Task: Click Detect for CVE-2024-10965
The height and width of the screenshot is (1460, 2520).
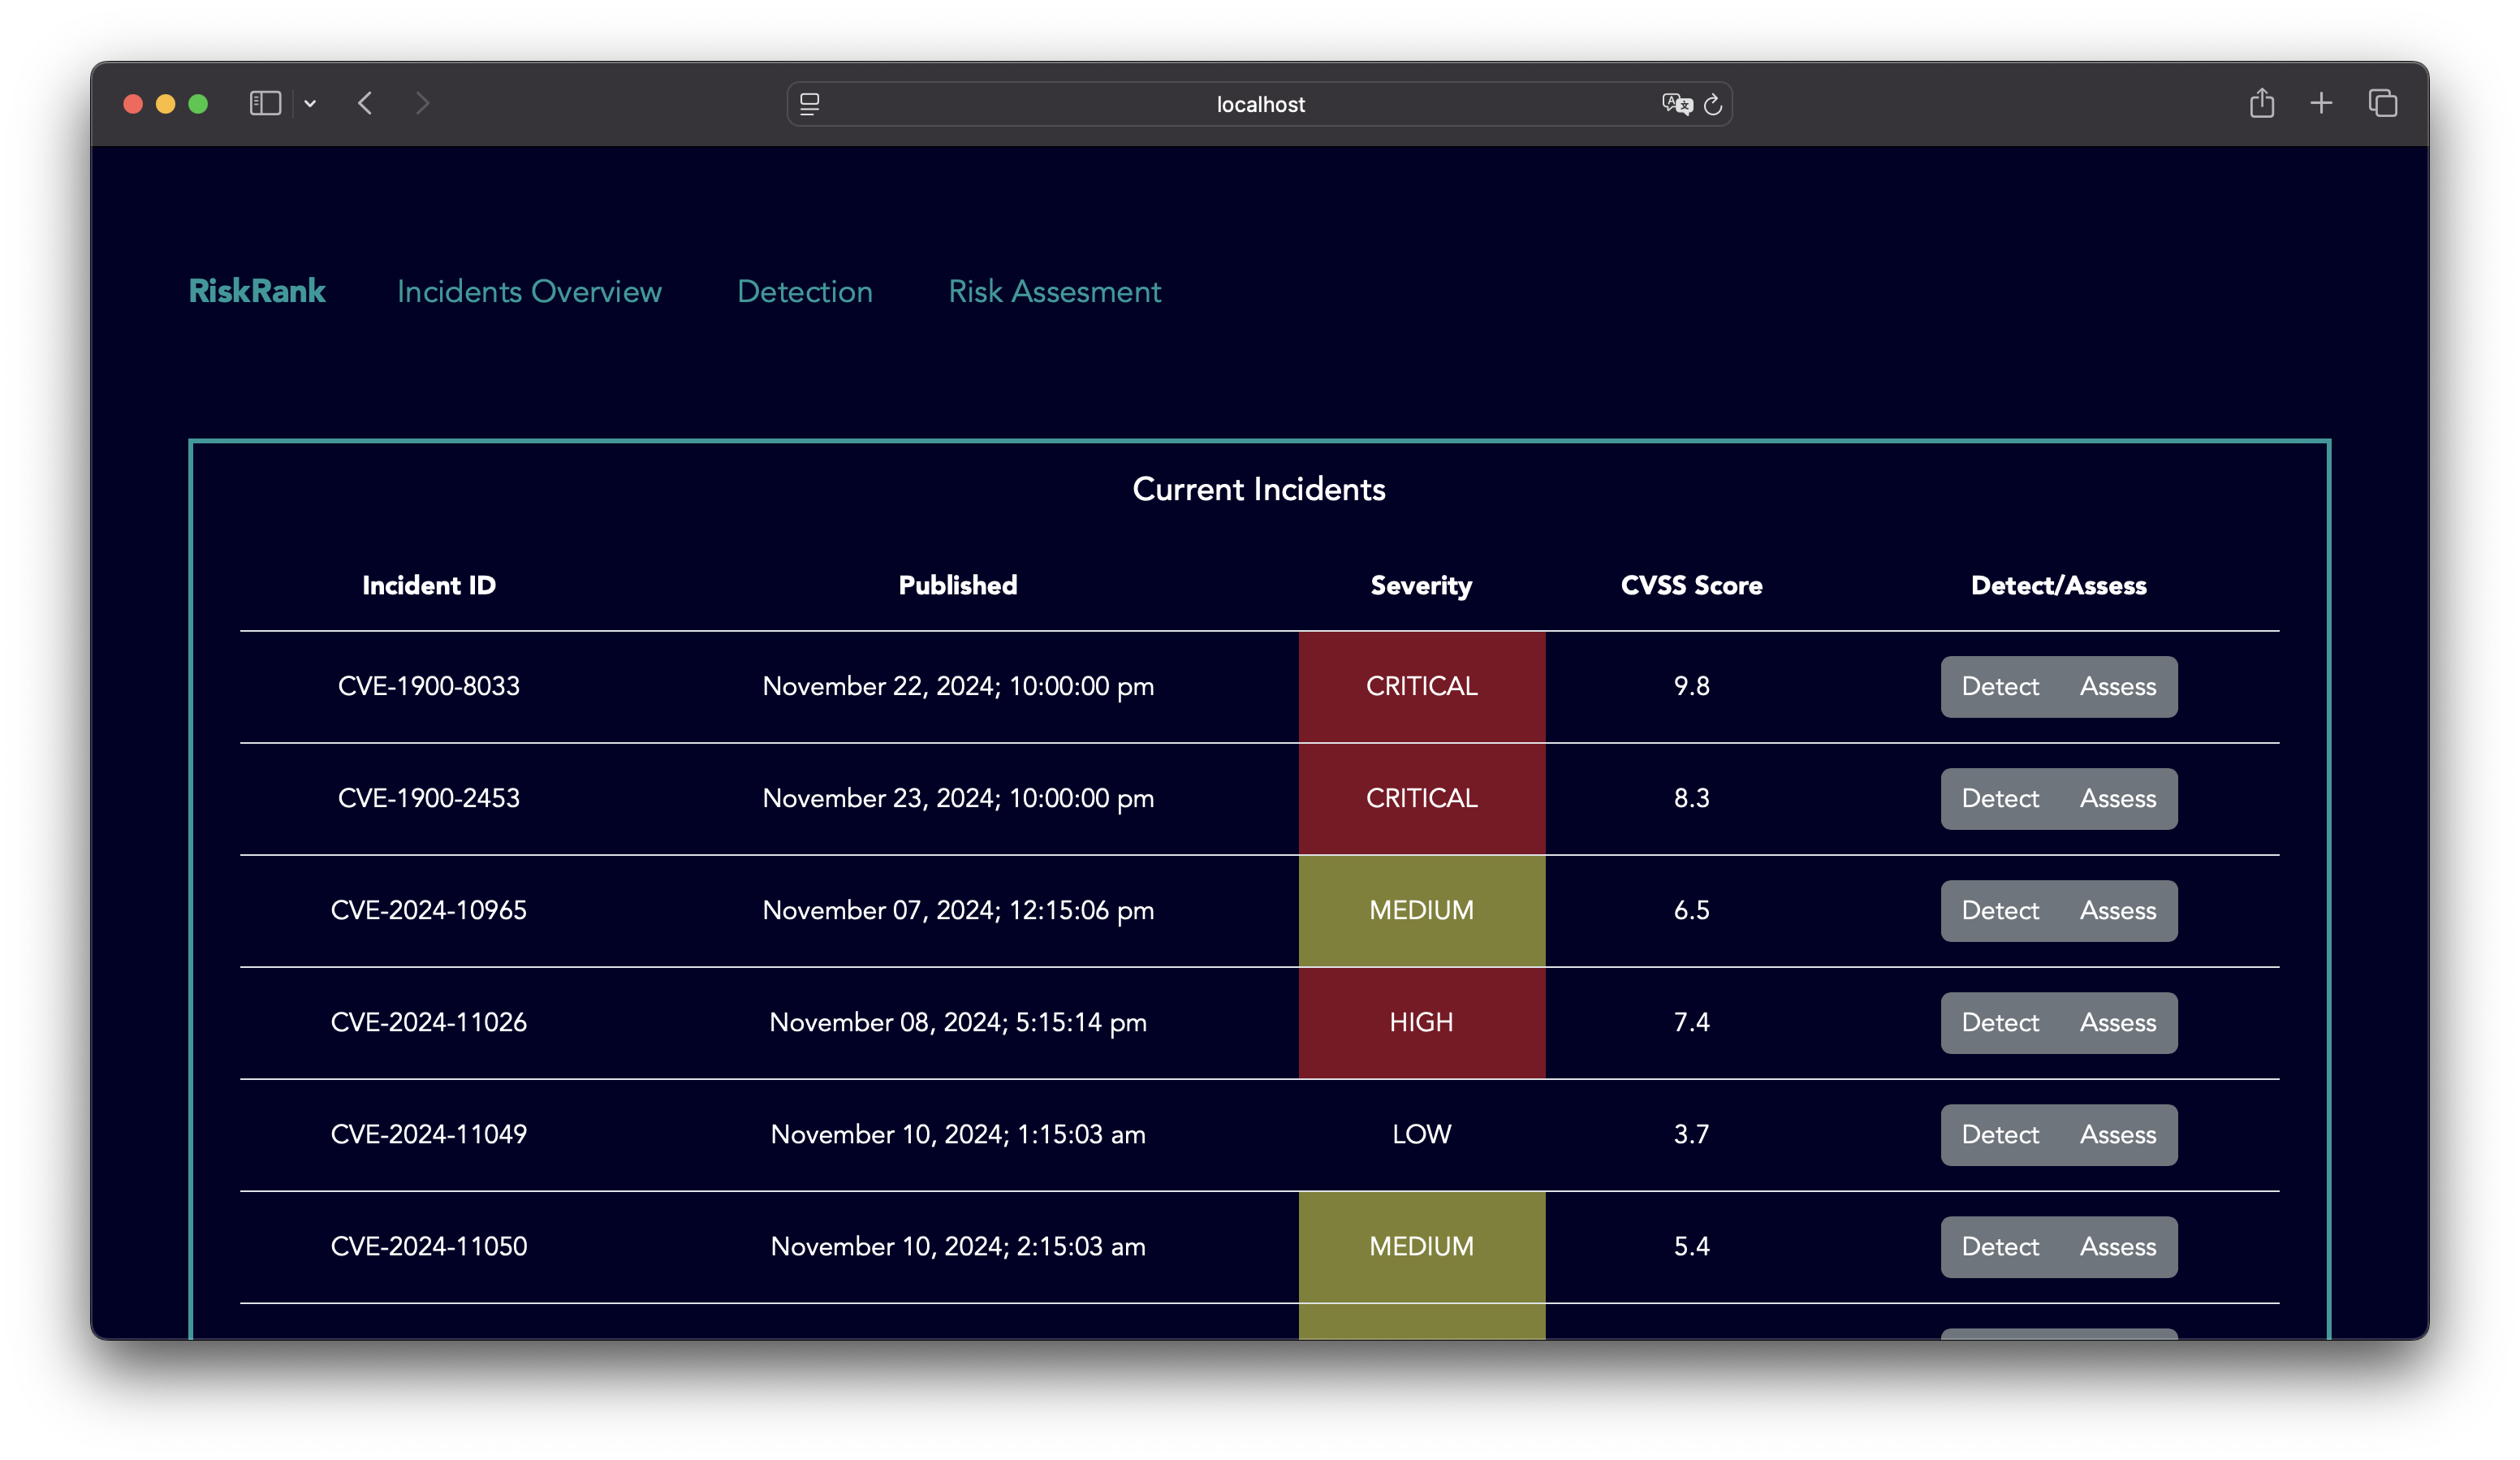Action: pos(2000,910)
